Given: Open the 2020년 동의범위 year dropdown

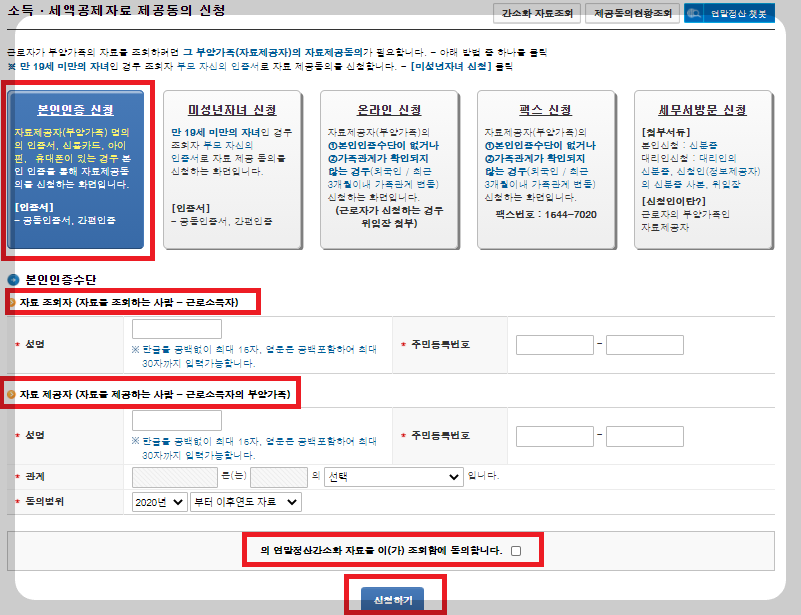Looking at the screenshot, I should 157,503.
